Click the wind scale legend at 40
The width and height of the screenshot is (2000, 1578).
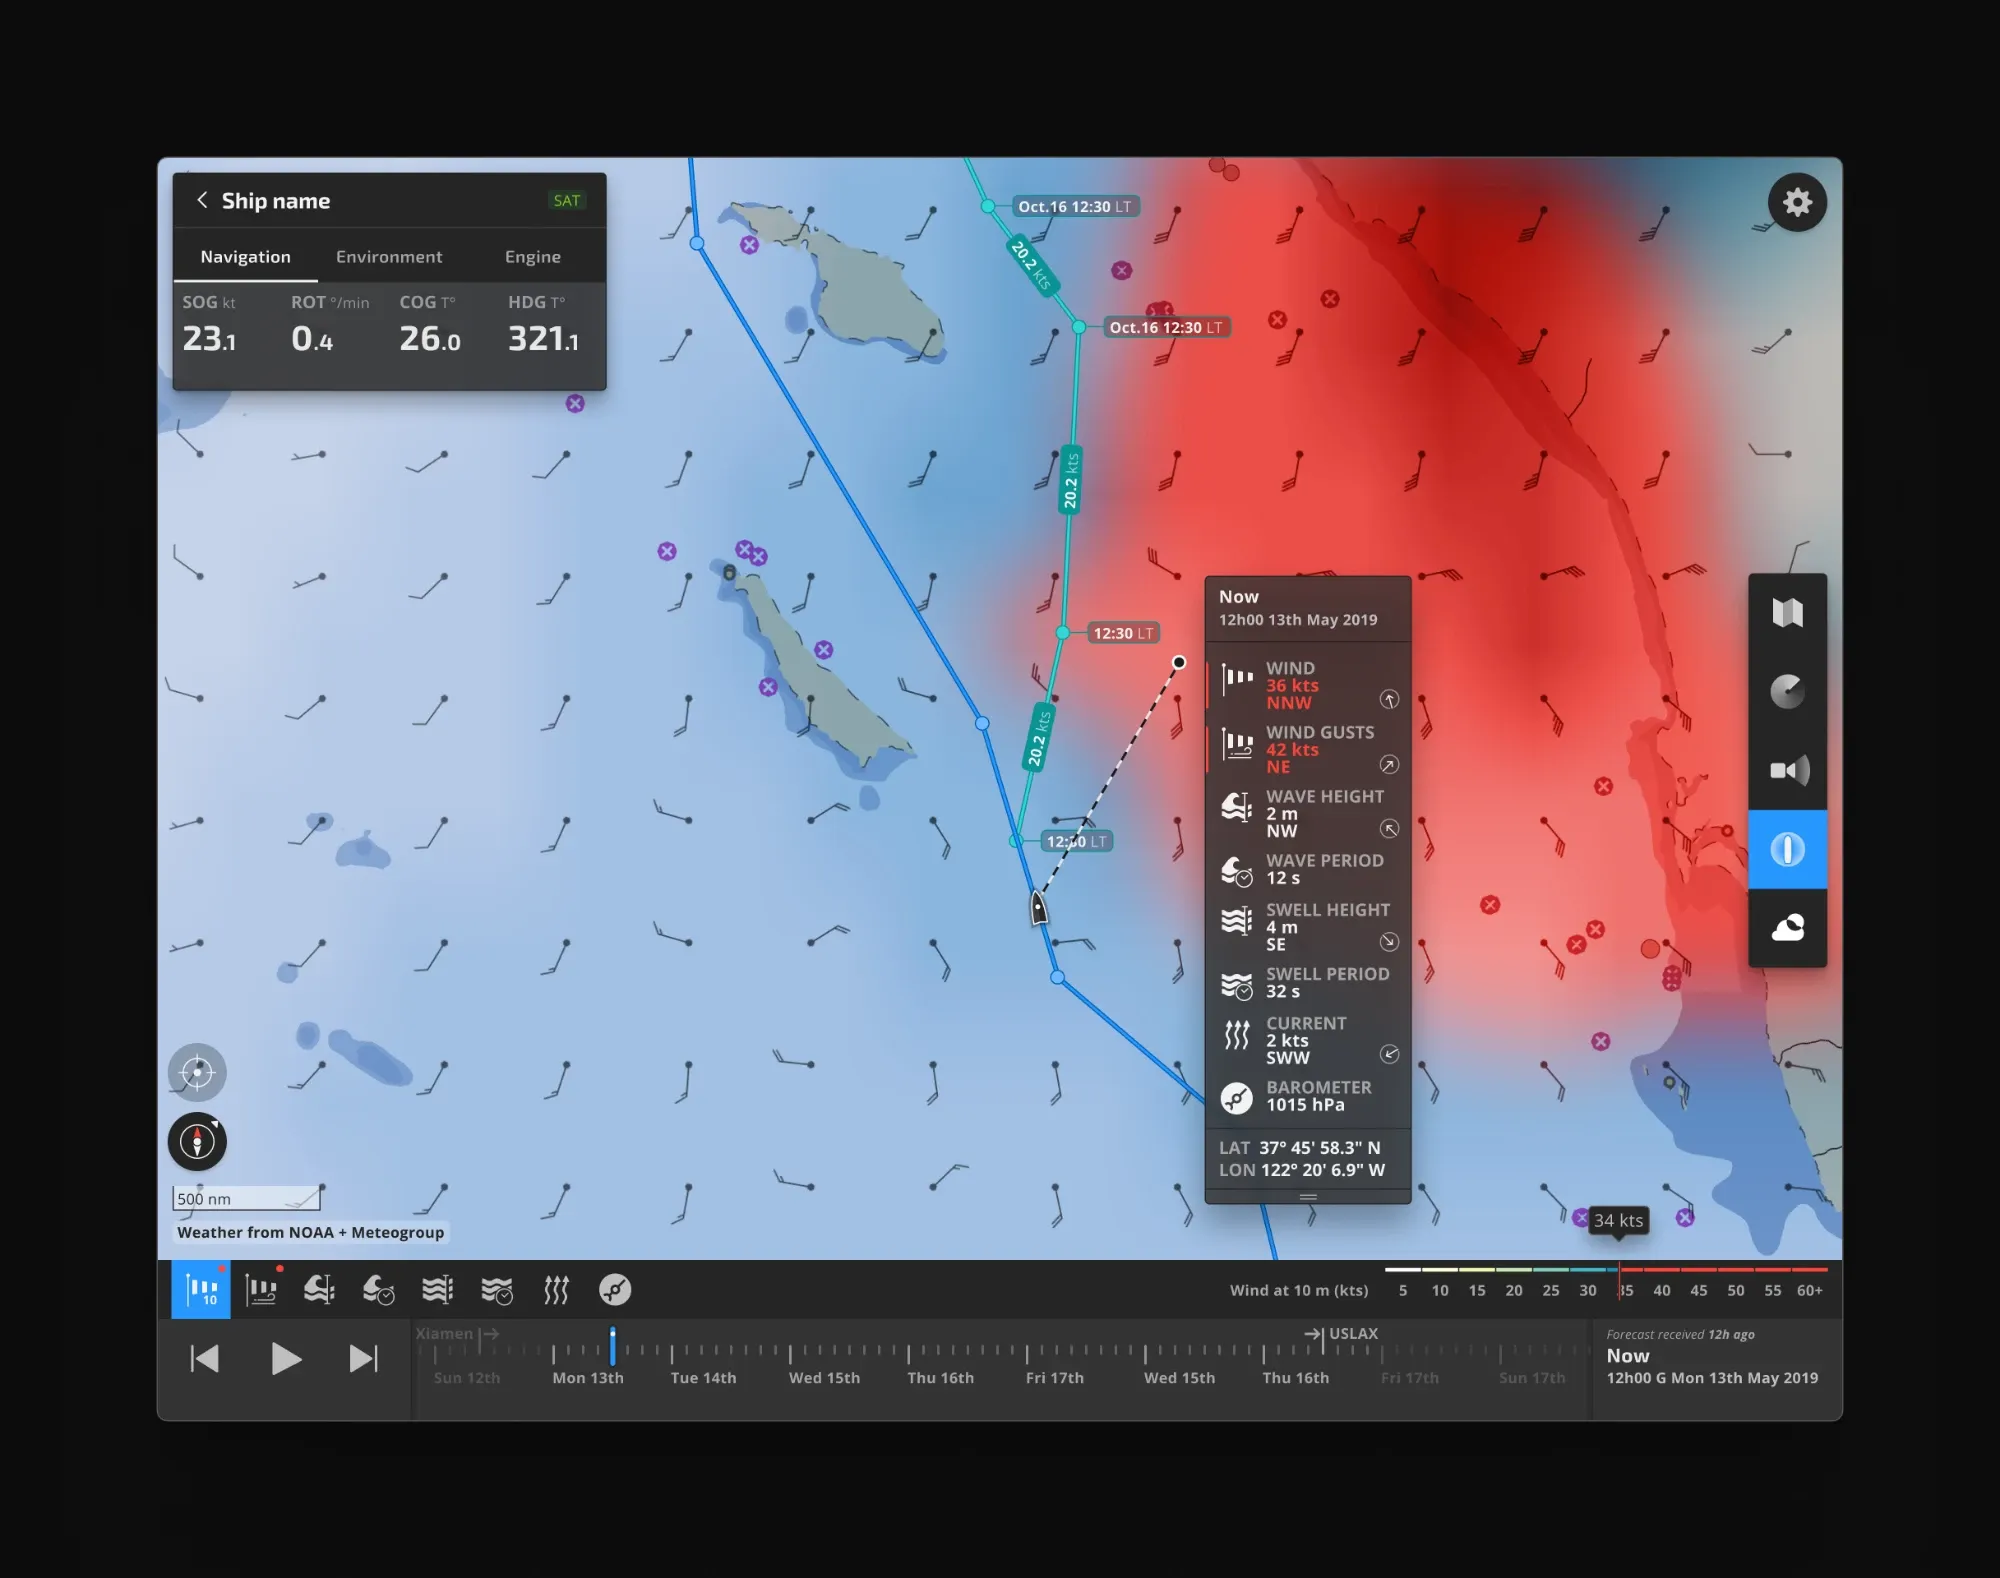(1662, 1290)
